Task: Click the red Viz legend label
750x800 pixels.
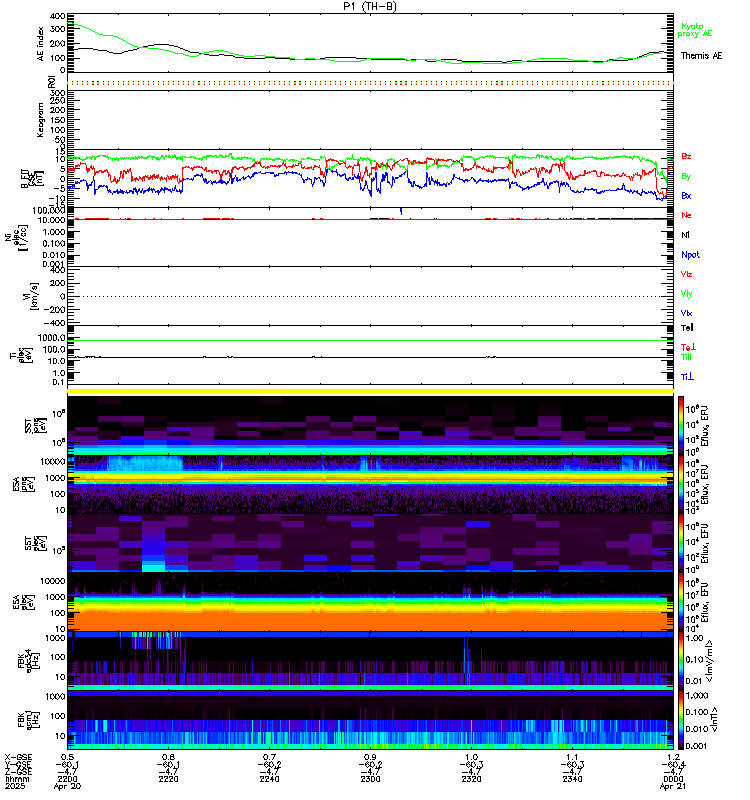Action: [x=686, y=274]
